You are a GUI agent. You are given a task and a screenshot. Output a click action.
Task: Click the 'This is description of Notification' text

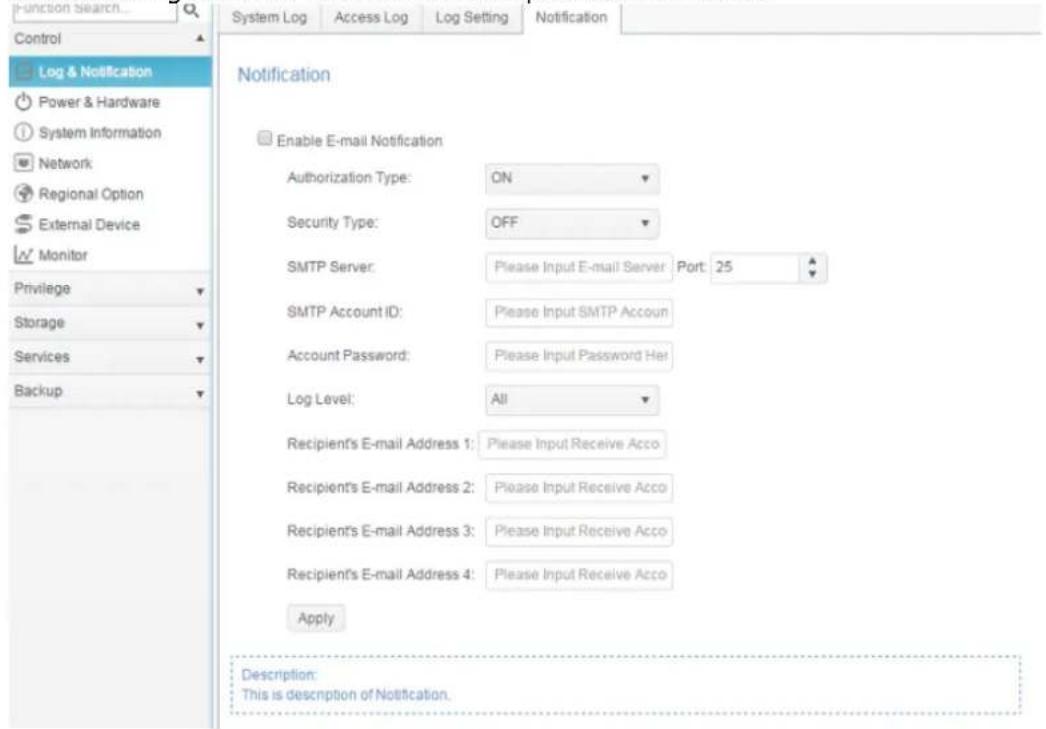pos(346,695)
